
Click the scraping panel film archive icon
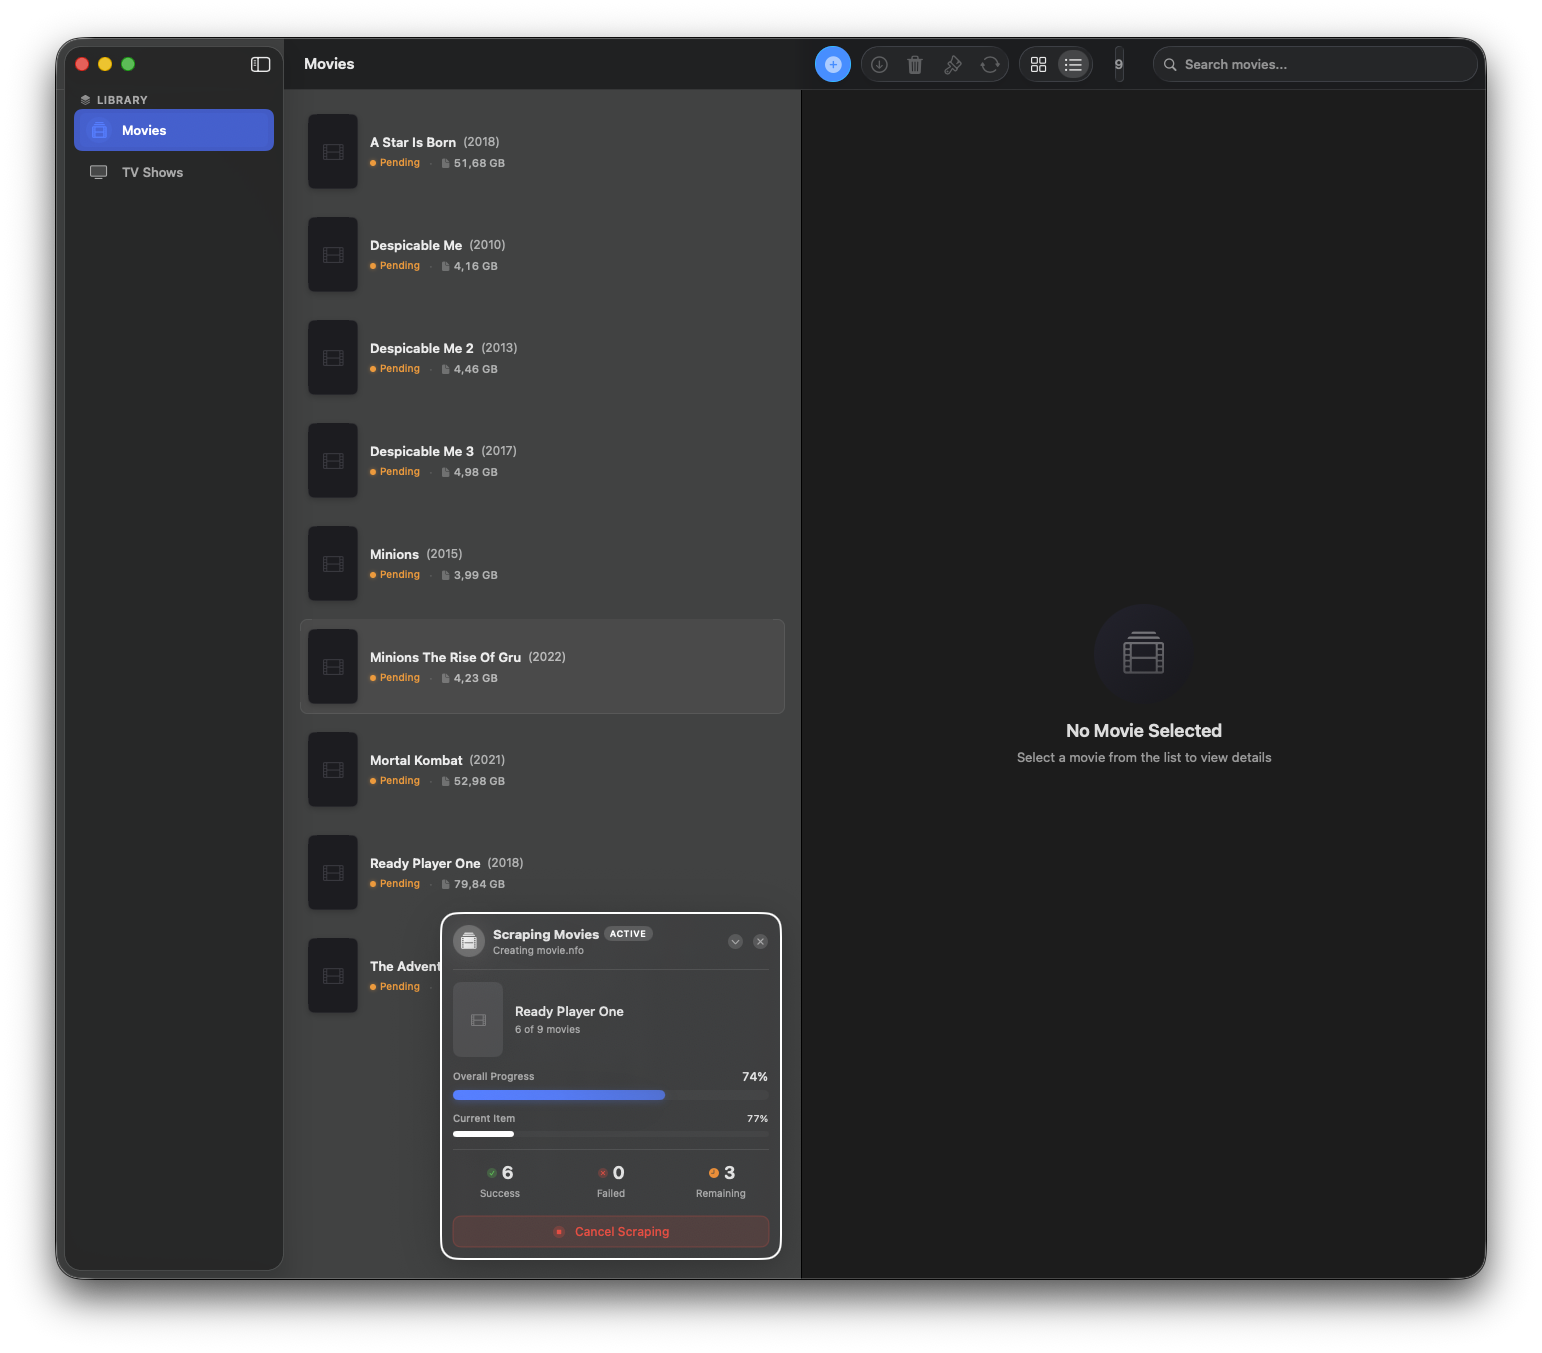(x=469, y=941)
